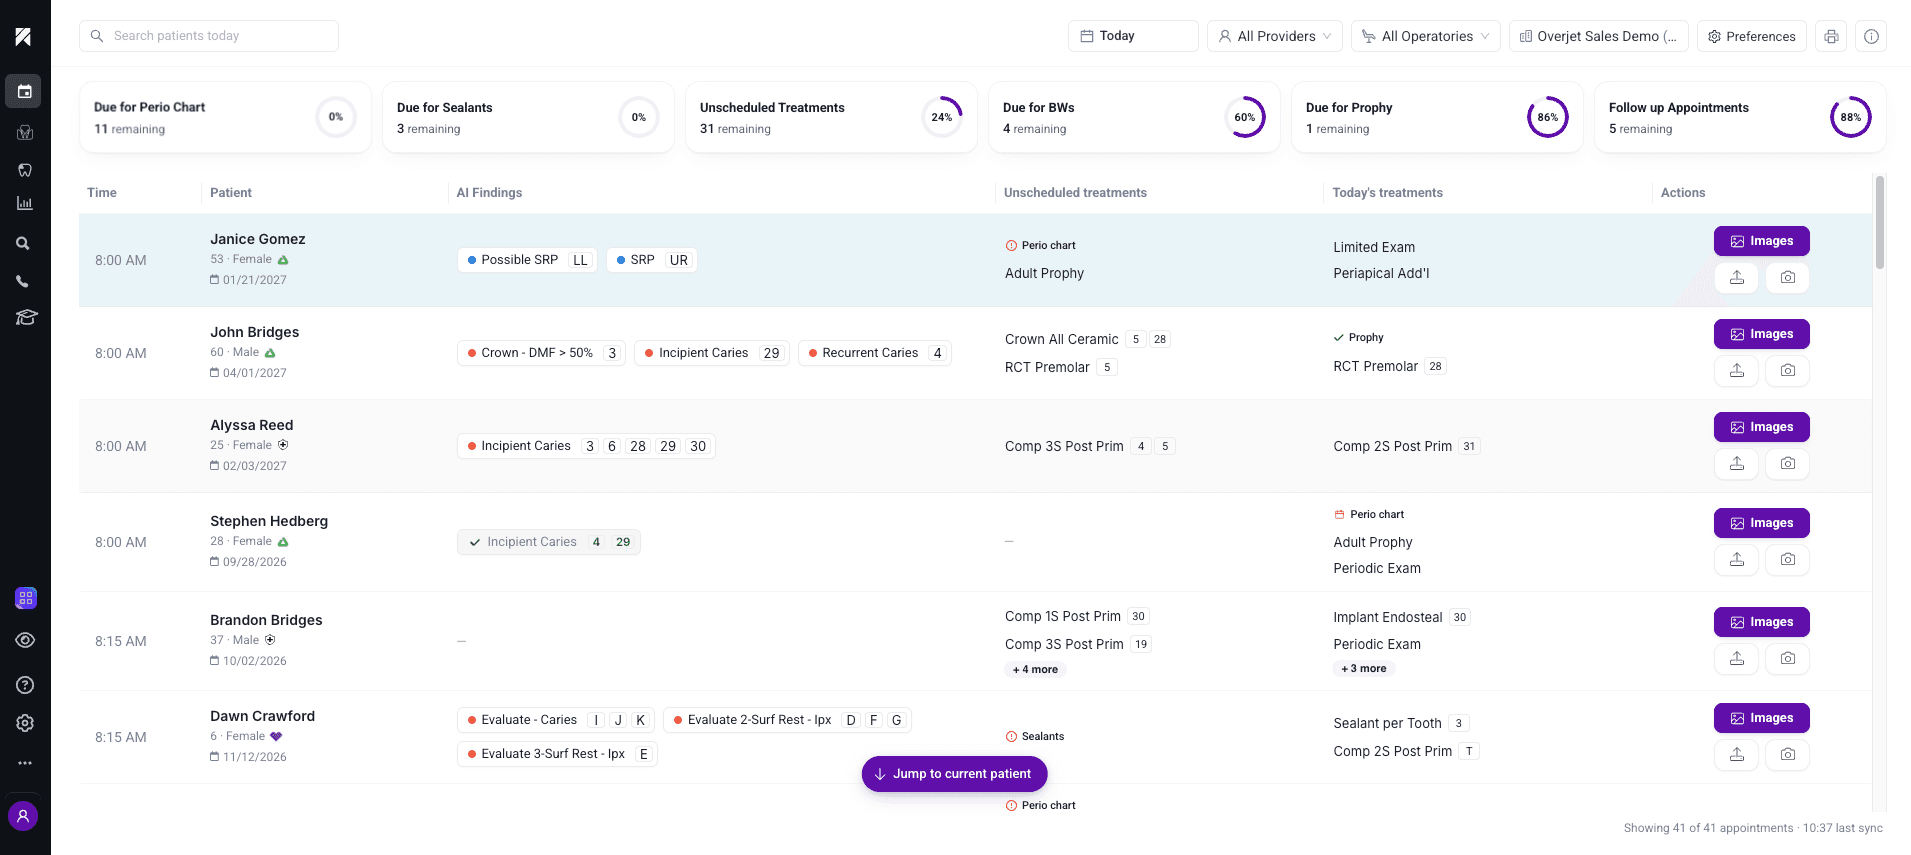Expand the All Operatories dropdown
This screenshot has width=1911, height=855.
(1426, 36)
